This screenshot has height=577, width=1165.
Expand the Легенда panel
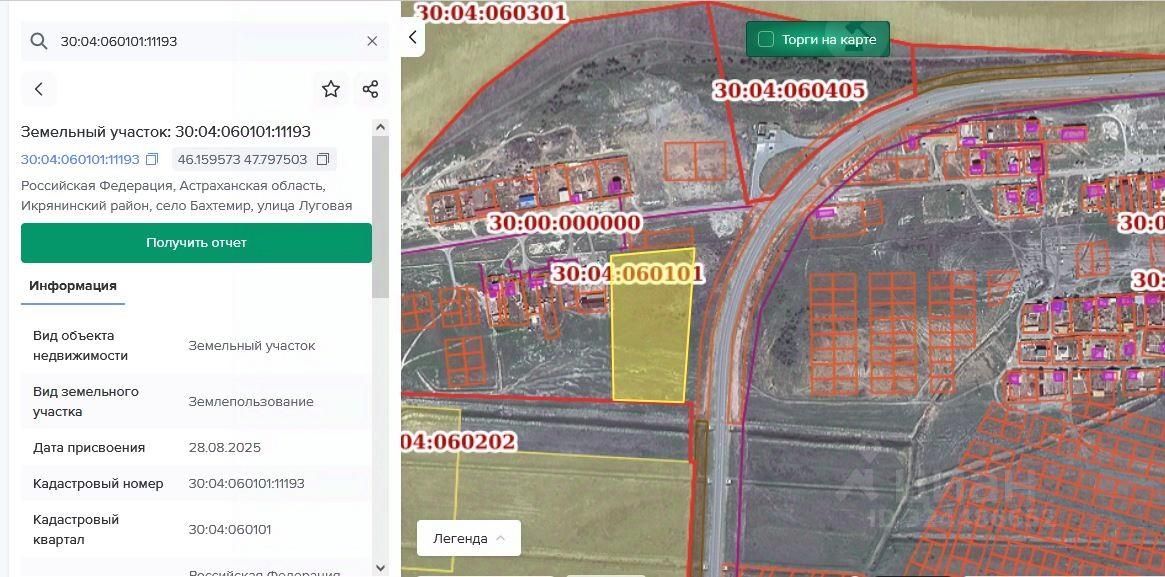(x=469, y=538)
